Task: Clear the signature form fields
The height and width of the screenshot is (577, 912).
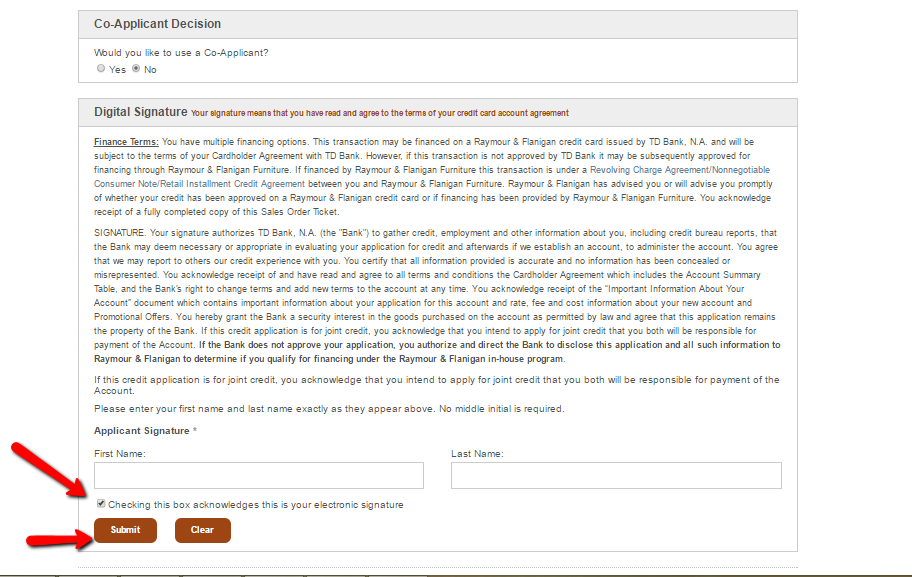Action: pos(202,530)
